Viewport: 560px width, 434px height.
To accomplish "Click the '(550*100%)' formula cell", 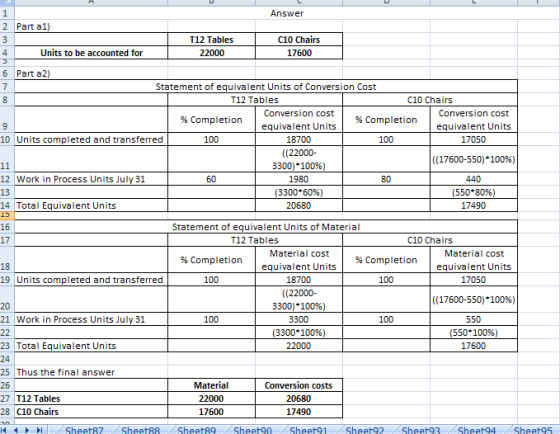I will [x=474, y=332].
